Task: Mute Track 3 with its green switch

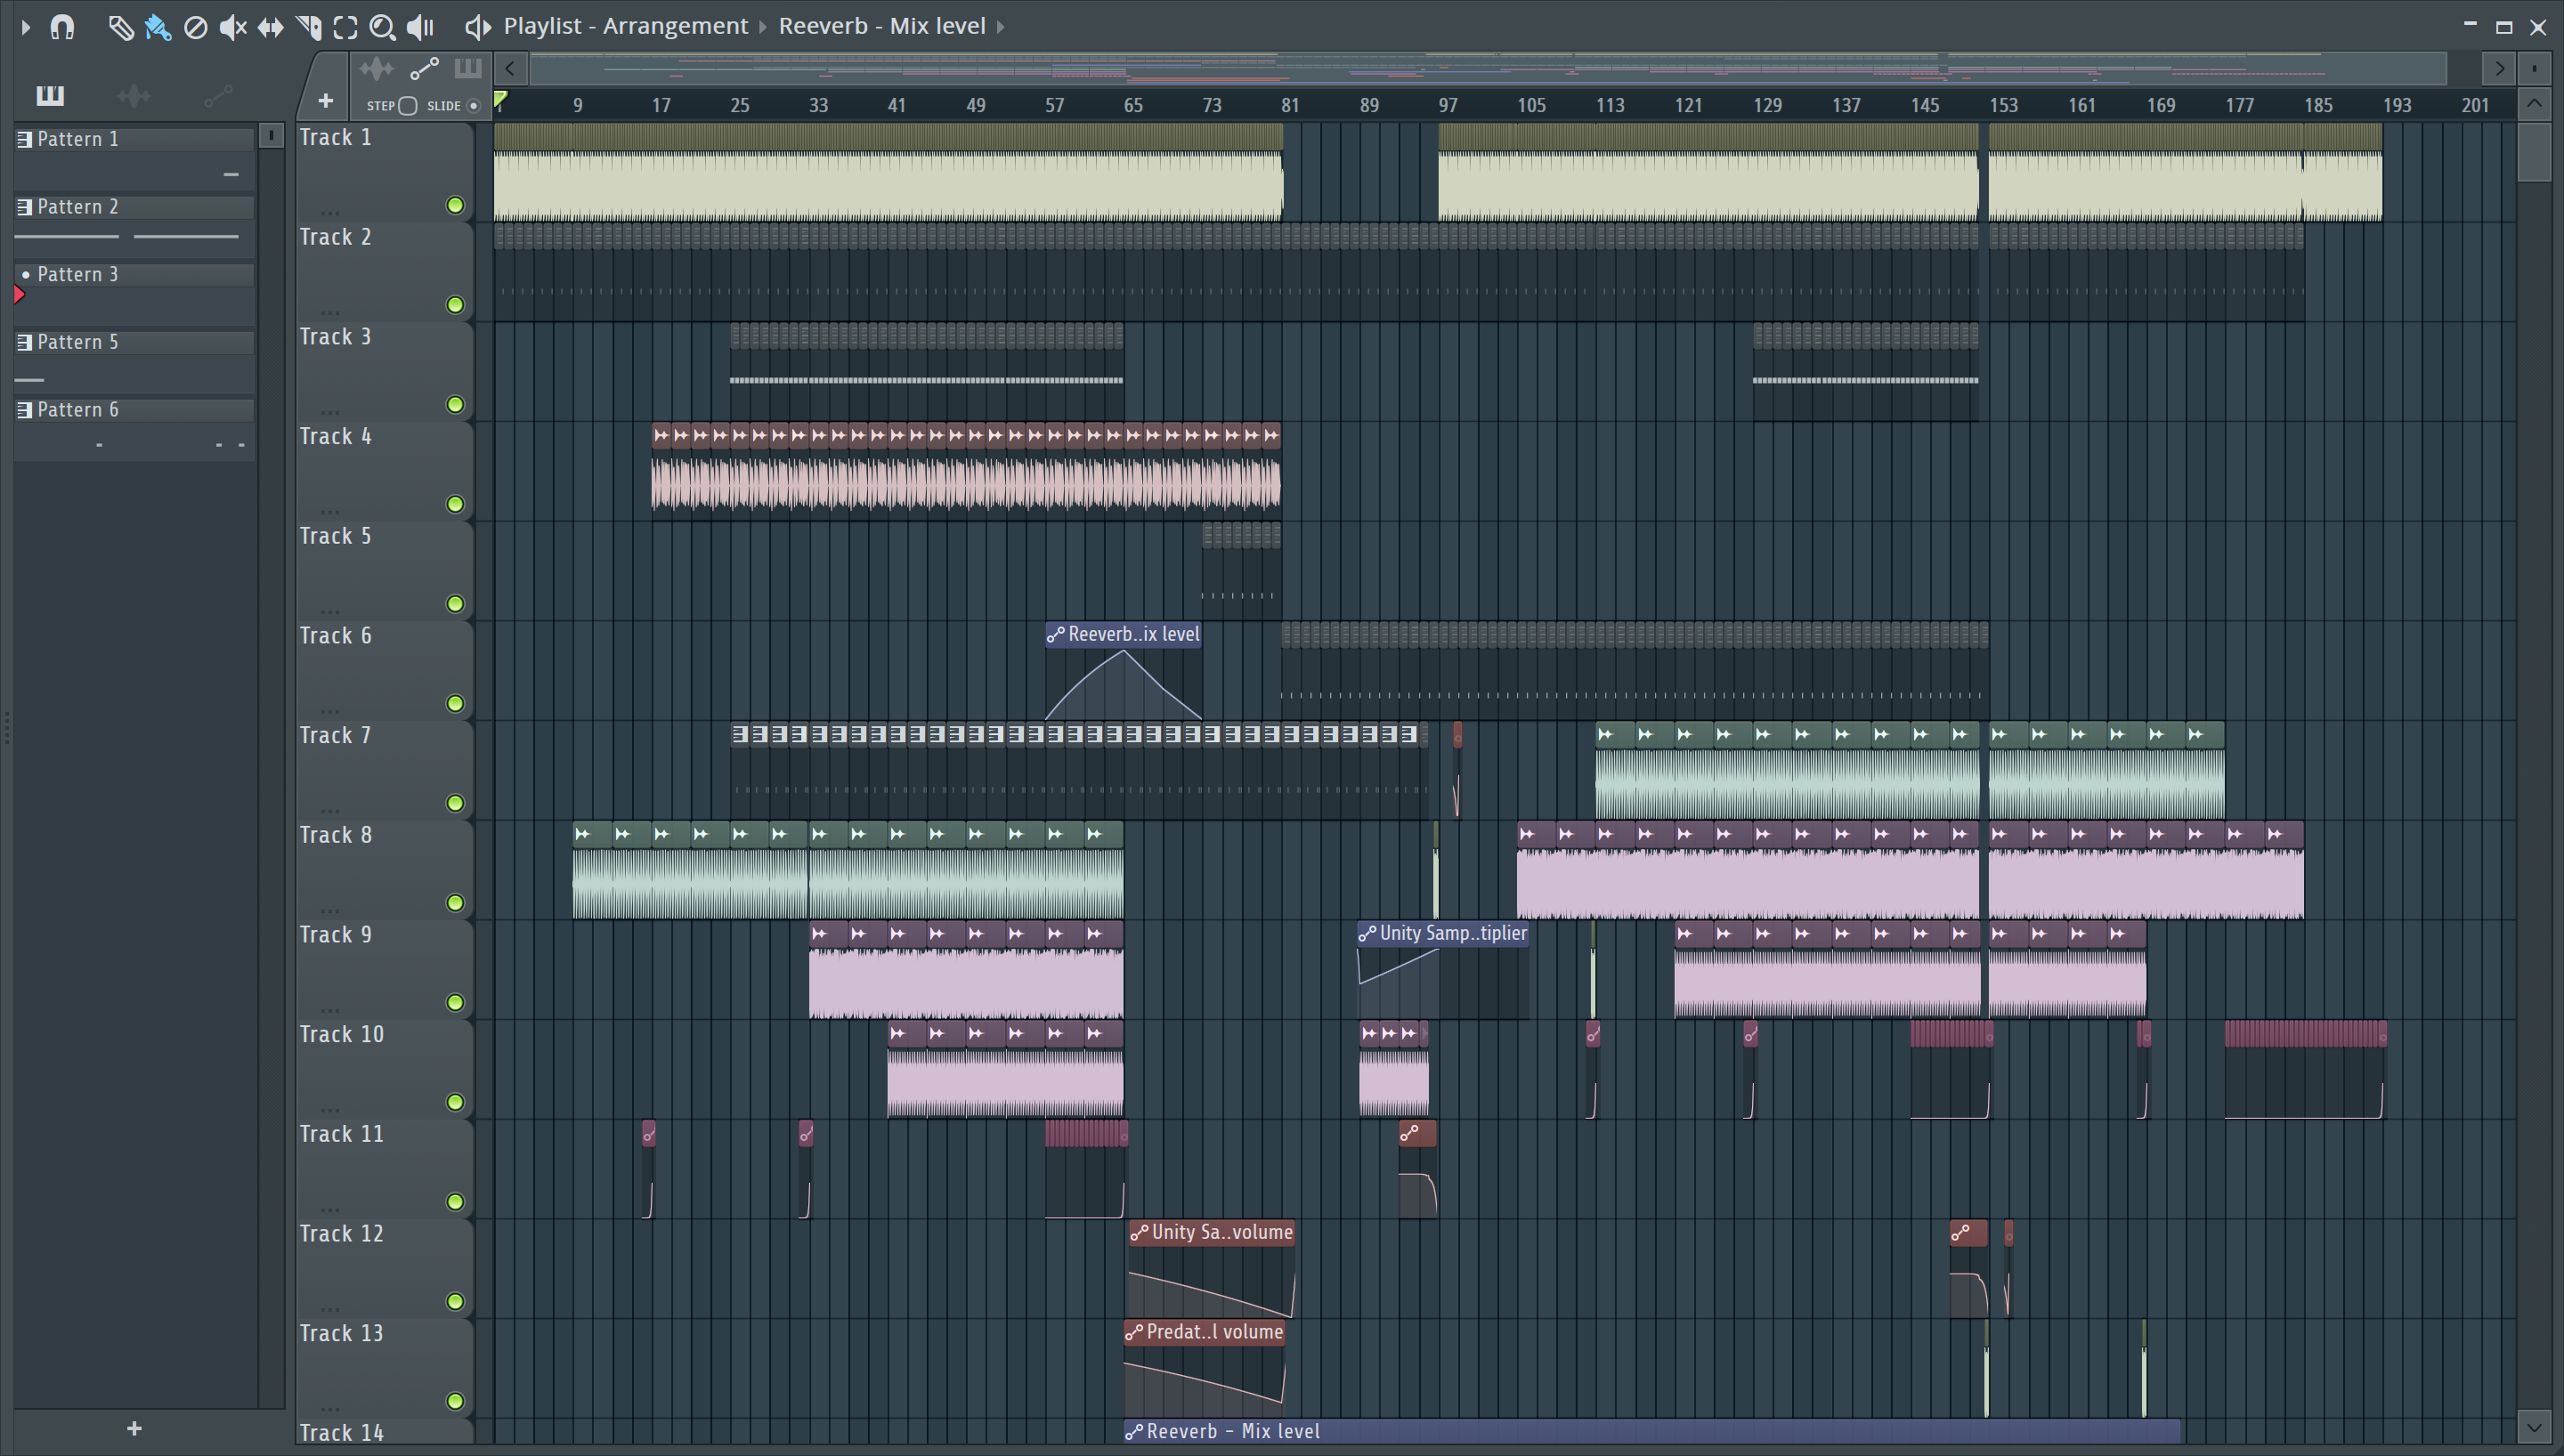Action: 455,405
